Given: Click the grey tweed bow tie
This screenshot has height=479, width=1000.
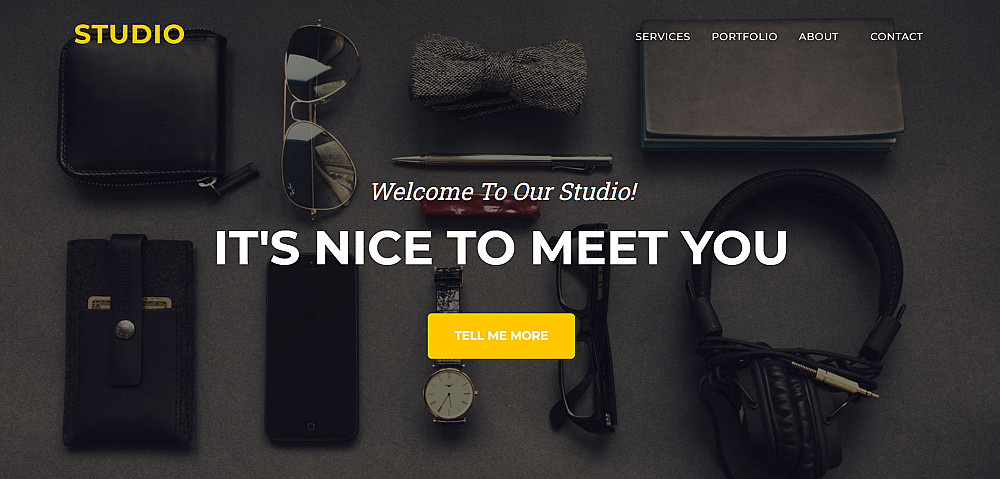Looking at the screenshot, I should (498, 75).
